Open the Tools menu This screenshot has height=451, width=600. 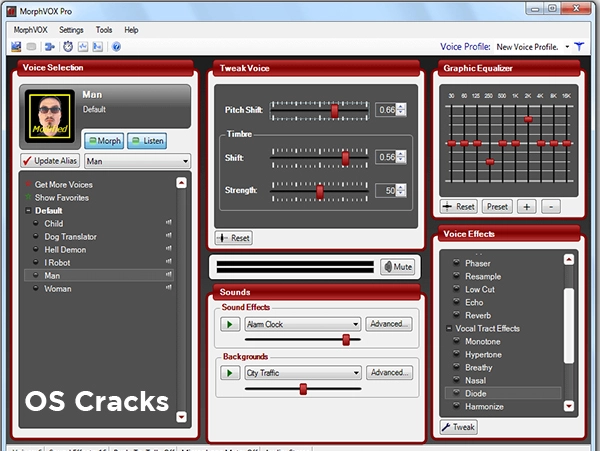click(104, 30)
